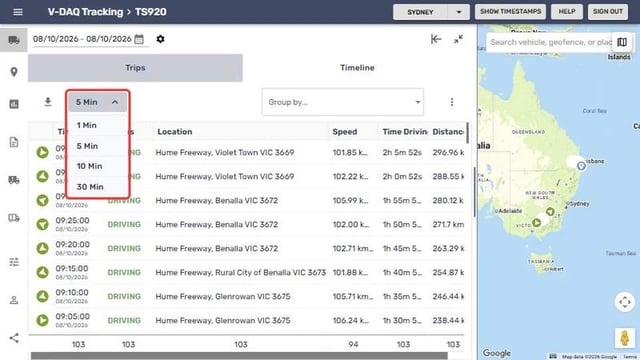Open the HELP button
The height and width of the screenshot is (360, 640).
click(567, 11)
